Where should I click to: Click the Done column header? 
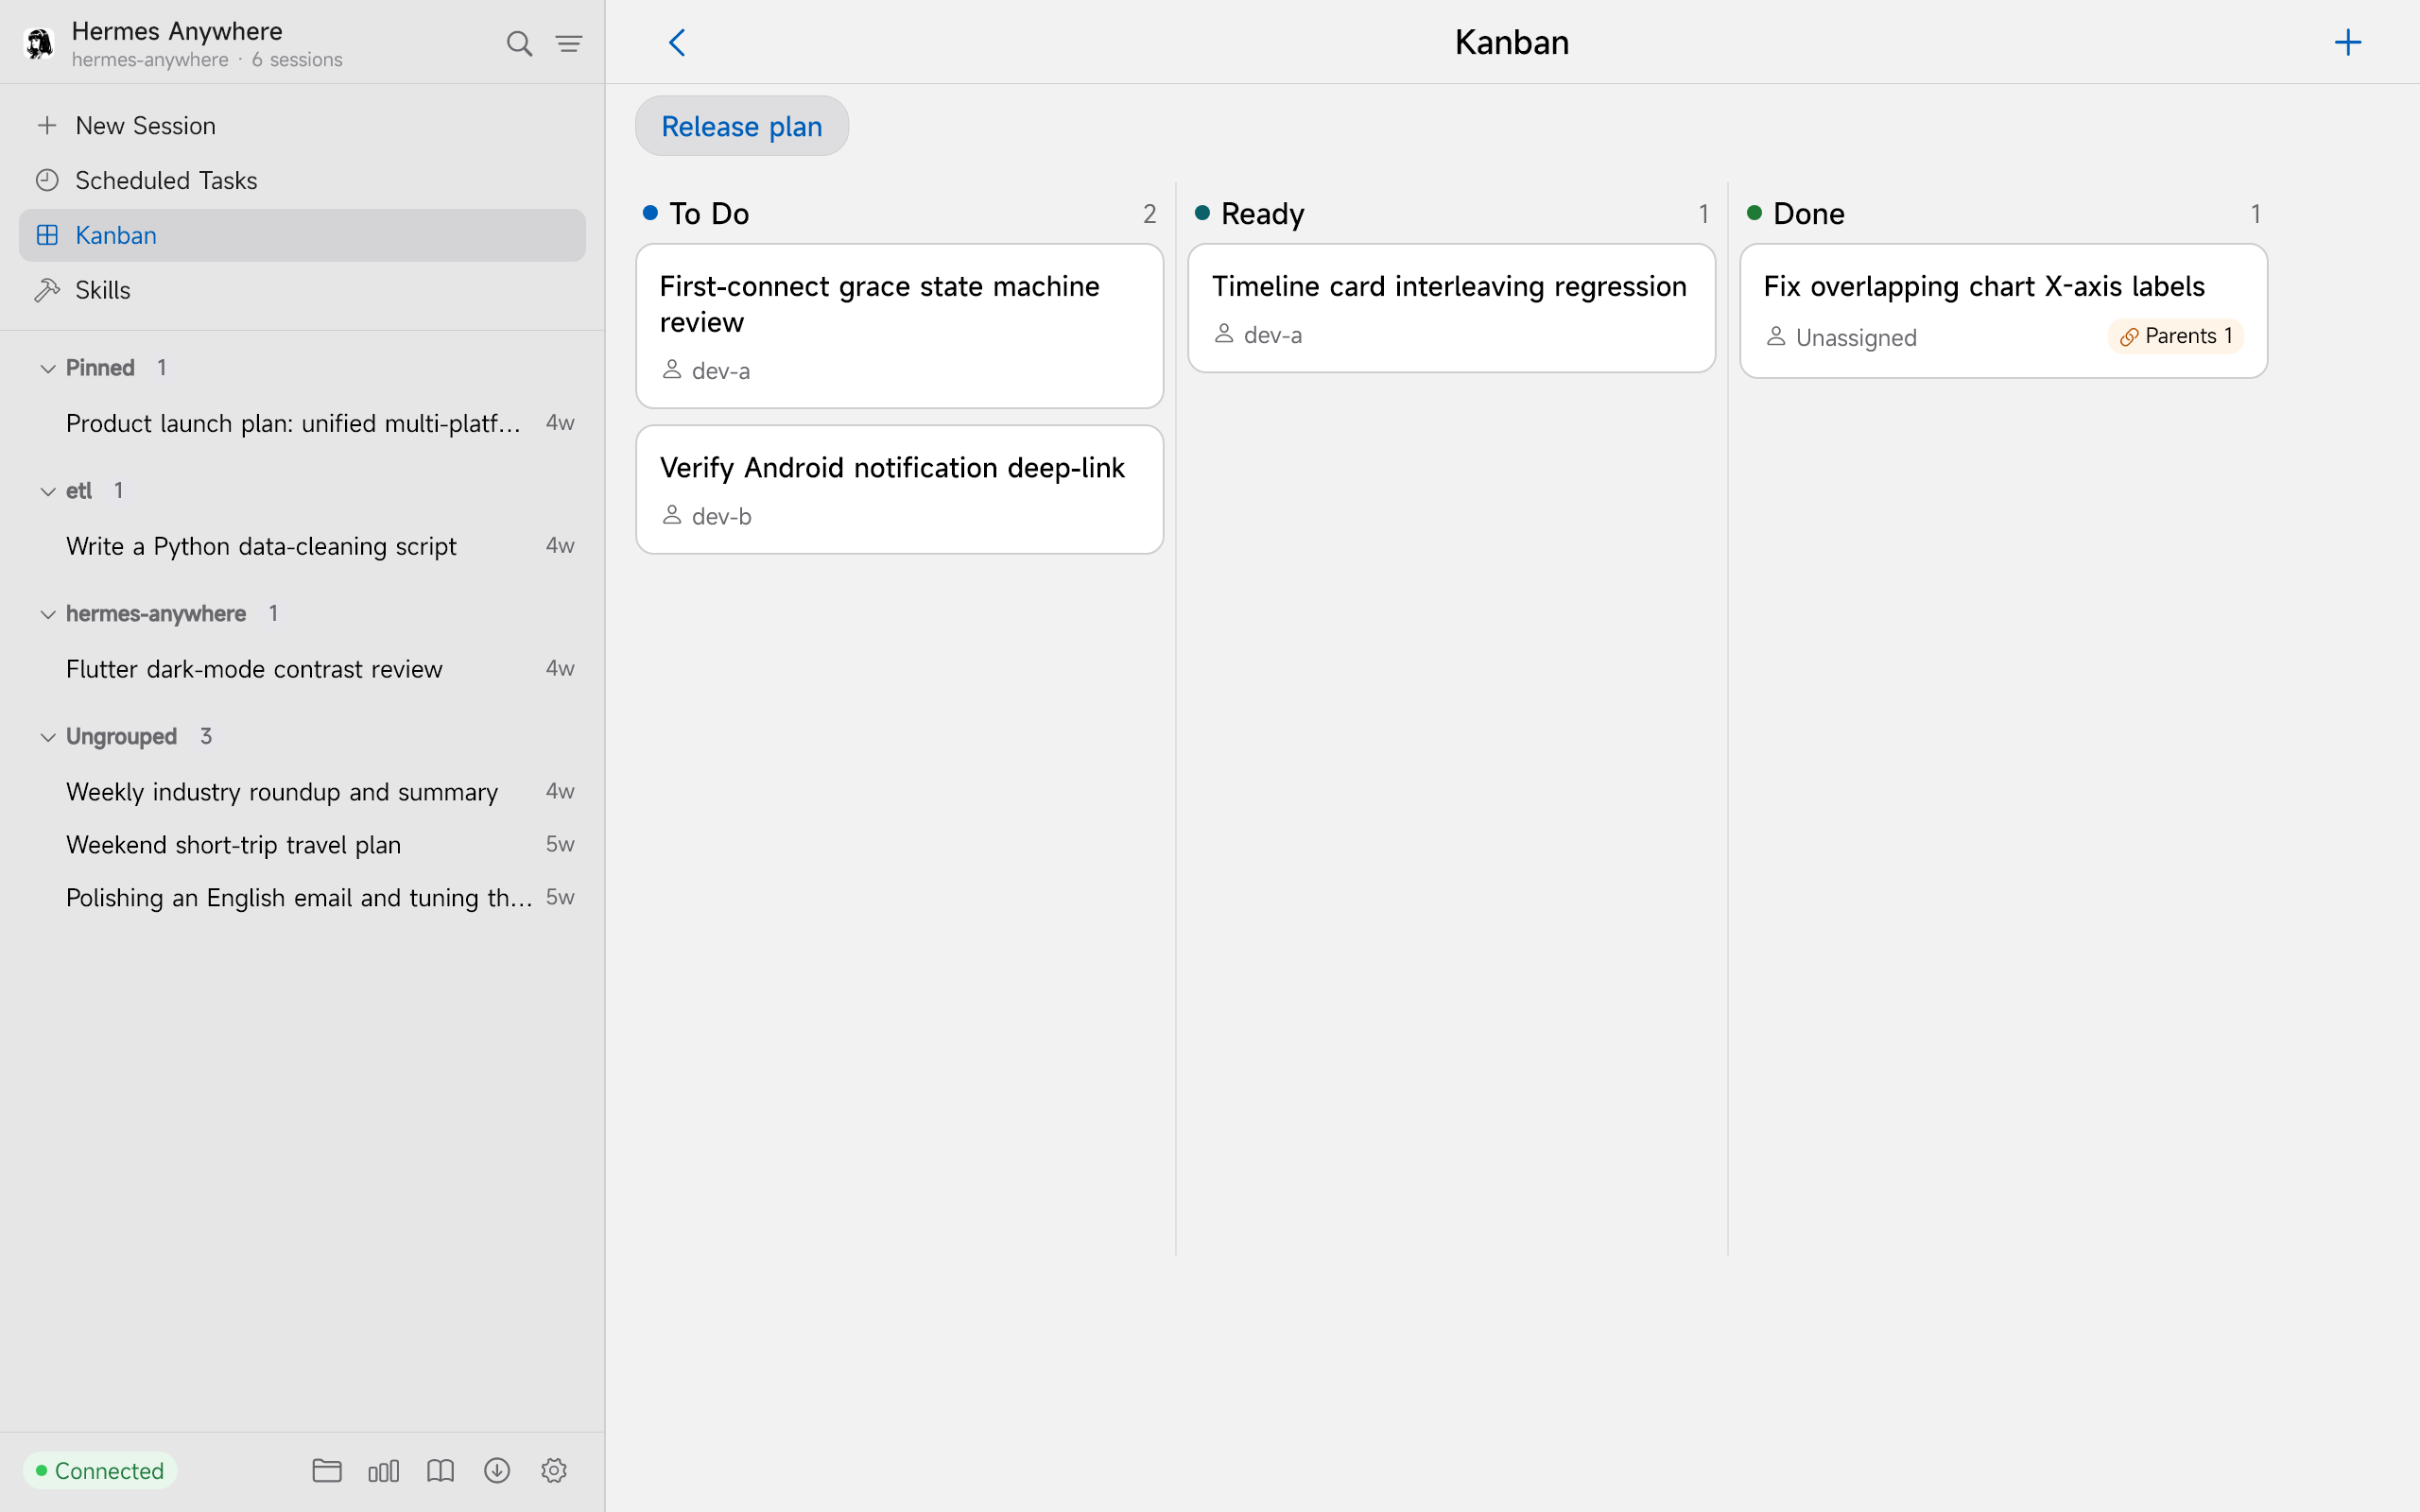2003,213
